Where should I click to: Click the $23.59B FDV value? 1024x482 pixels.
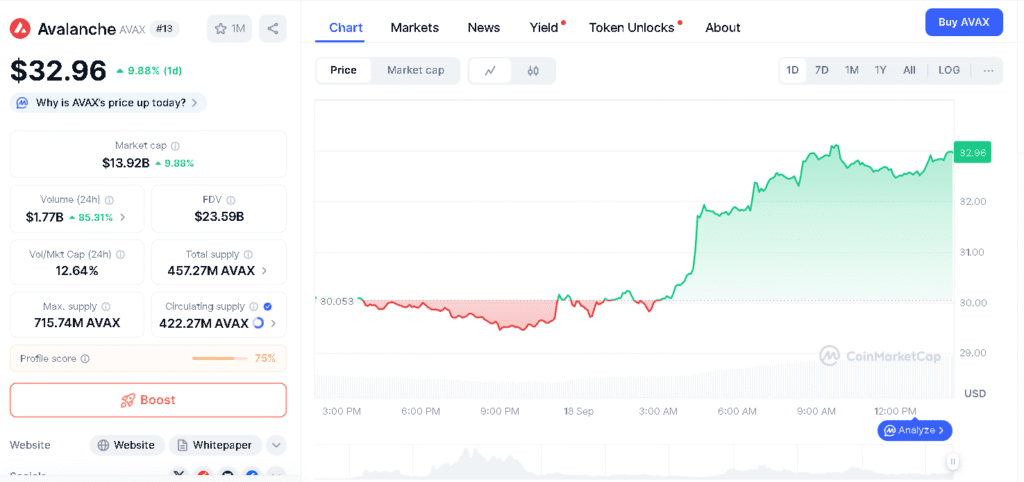click(219, 217)
